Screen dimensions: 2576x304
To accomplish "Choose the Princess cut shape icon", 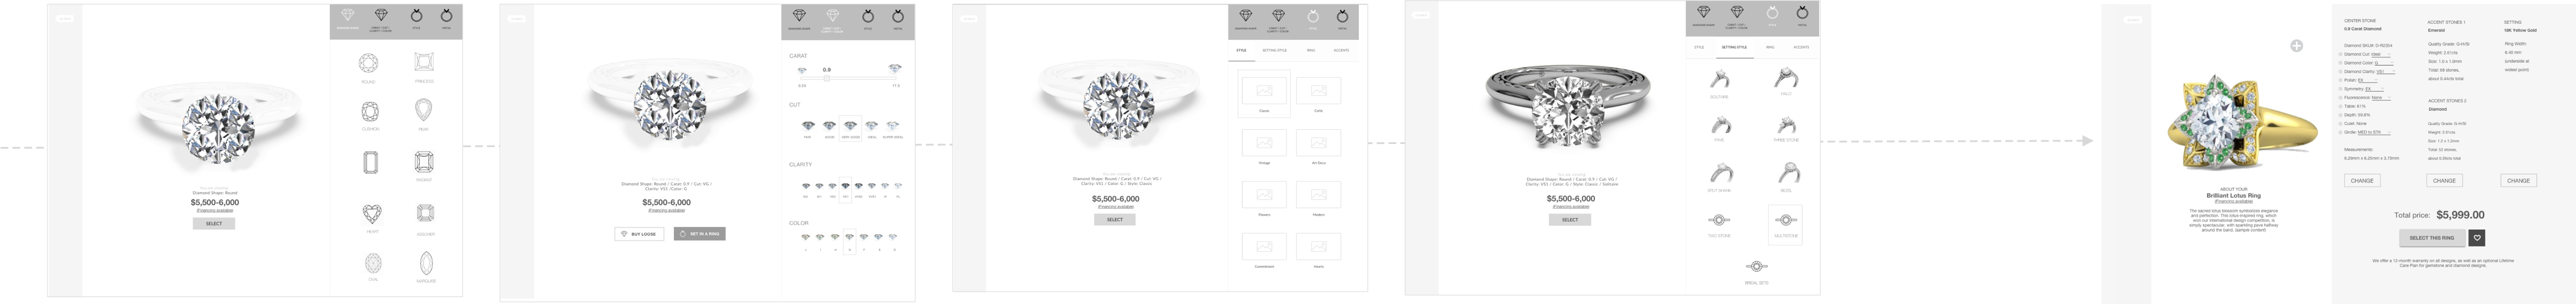I will pyautogui.click(x=424, y=62).
